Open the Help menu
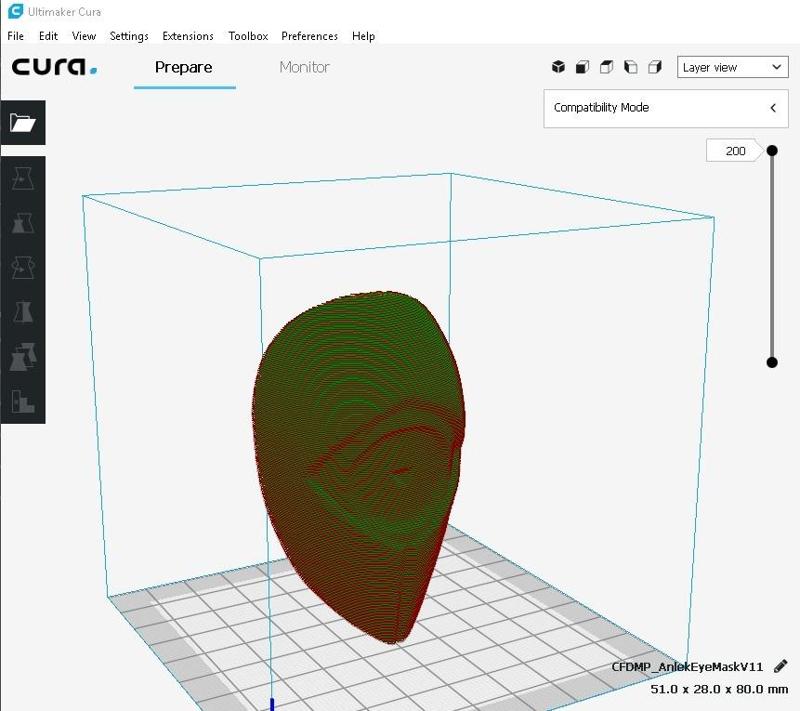This screenshot has height=711, width=800. click(363, 36)
